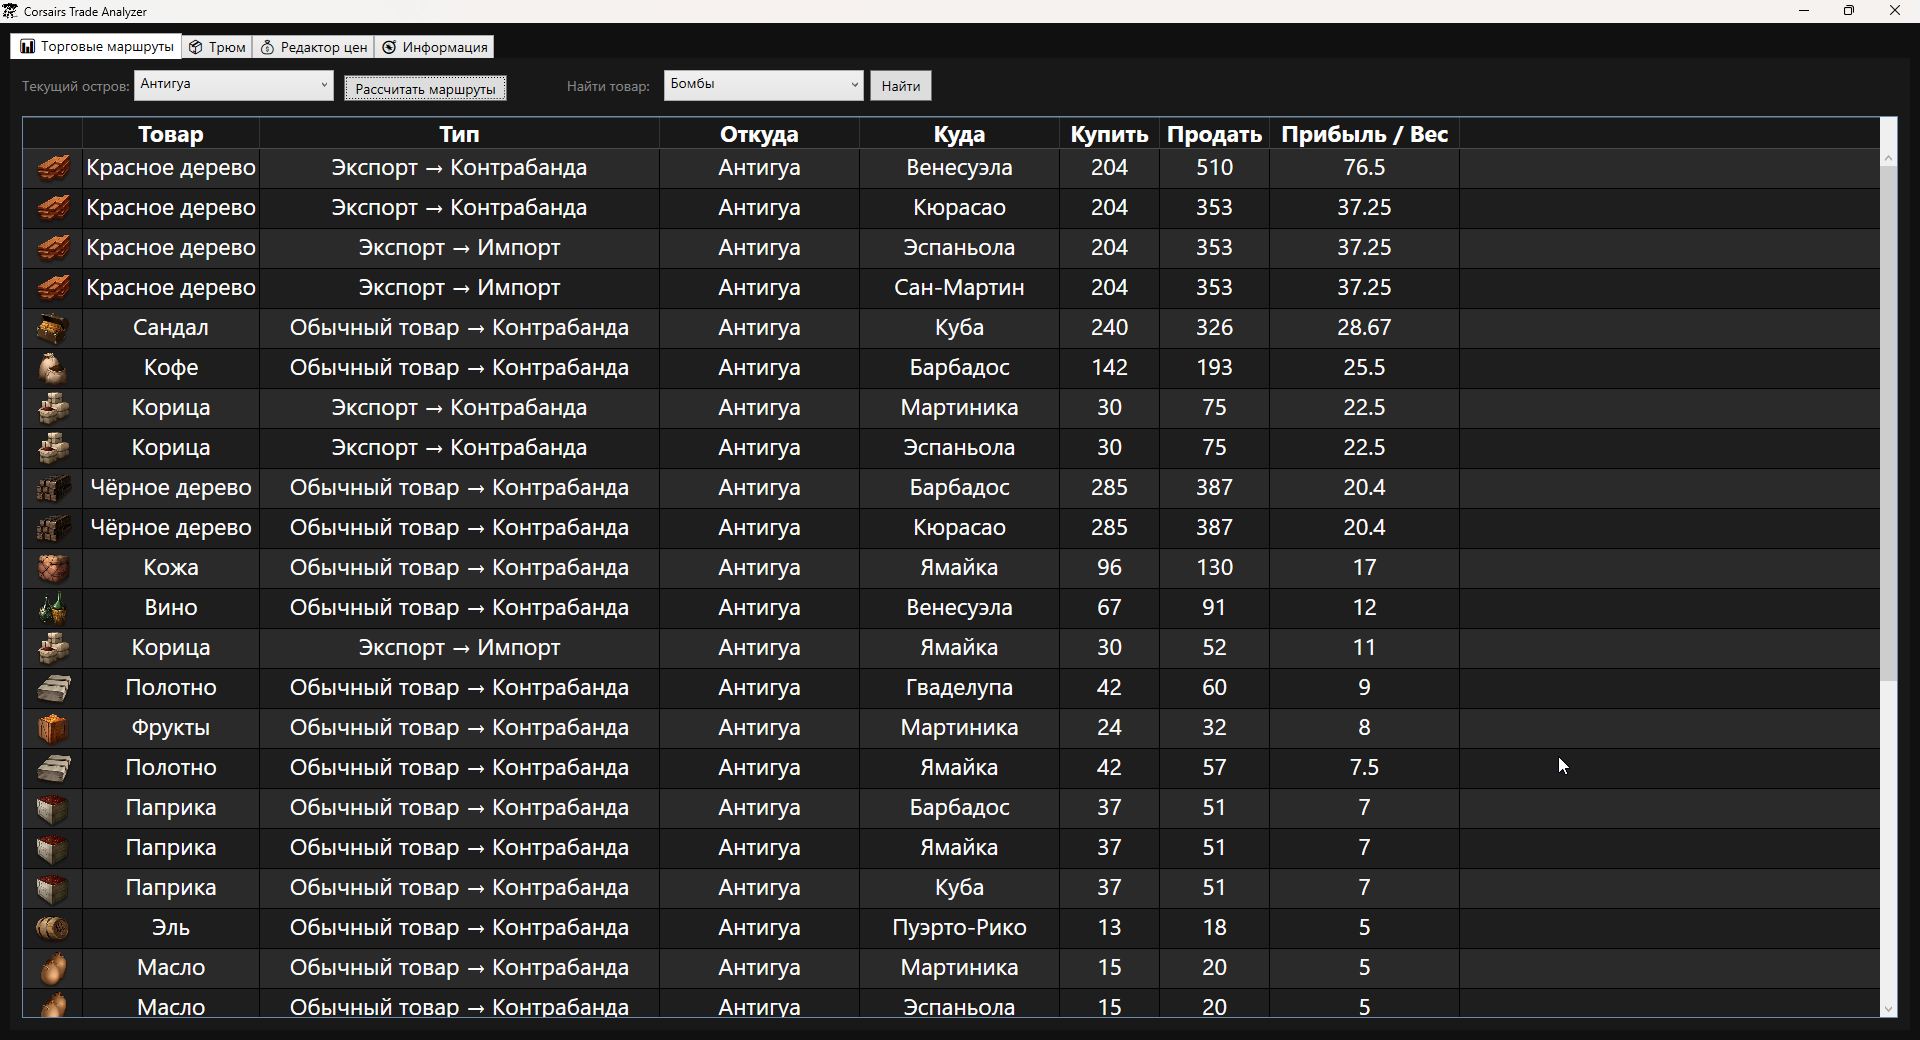Sort by the Прибыль / Вес column header
Screen dimensions: 1920x1040
[1364, 134]
